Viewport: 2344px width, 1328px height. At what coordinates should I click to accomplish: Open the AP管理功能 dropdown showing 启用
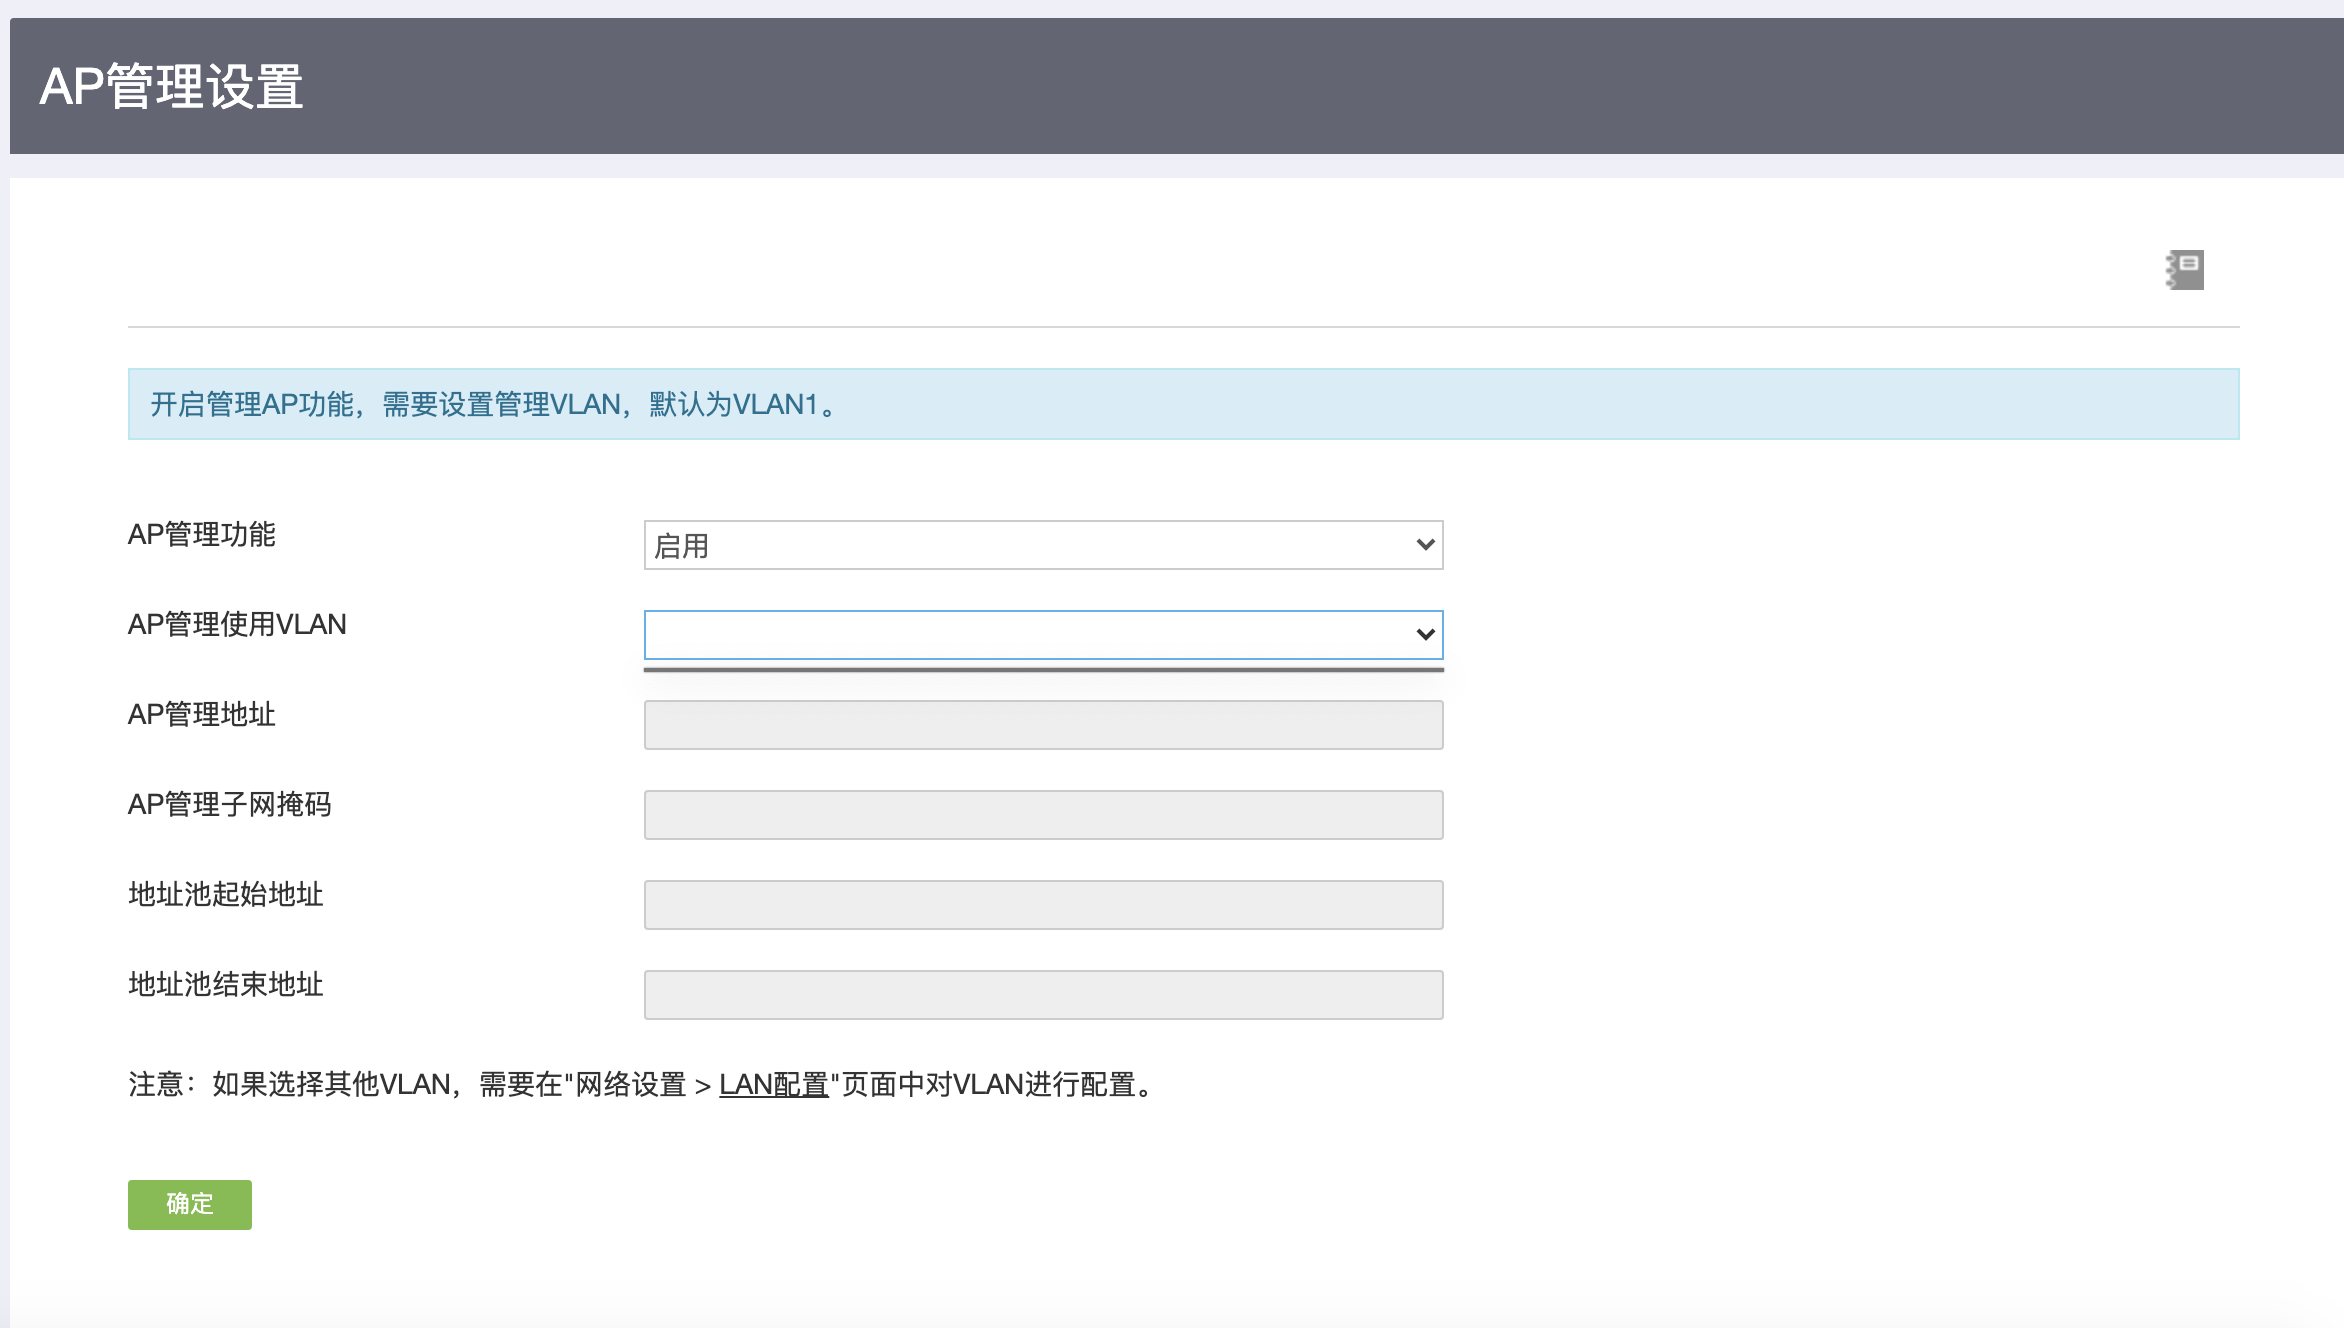pyautogui.click(x=1030, y=545)
